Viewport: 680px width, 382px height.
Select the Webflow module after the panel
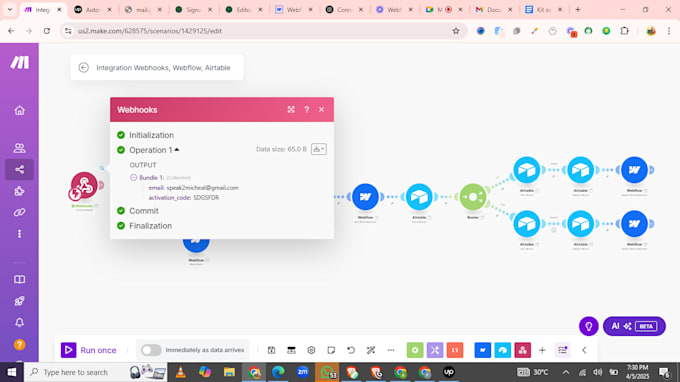[x=365, y=197]
